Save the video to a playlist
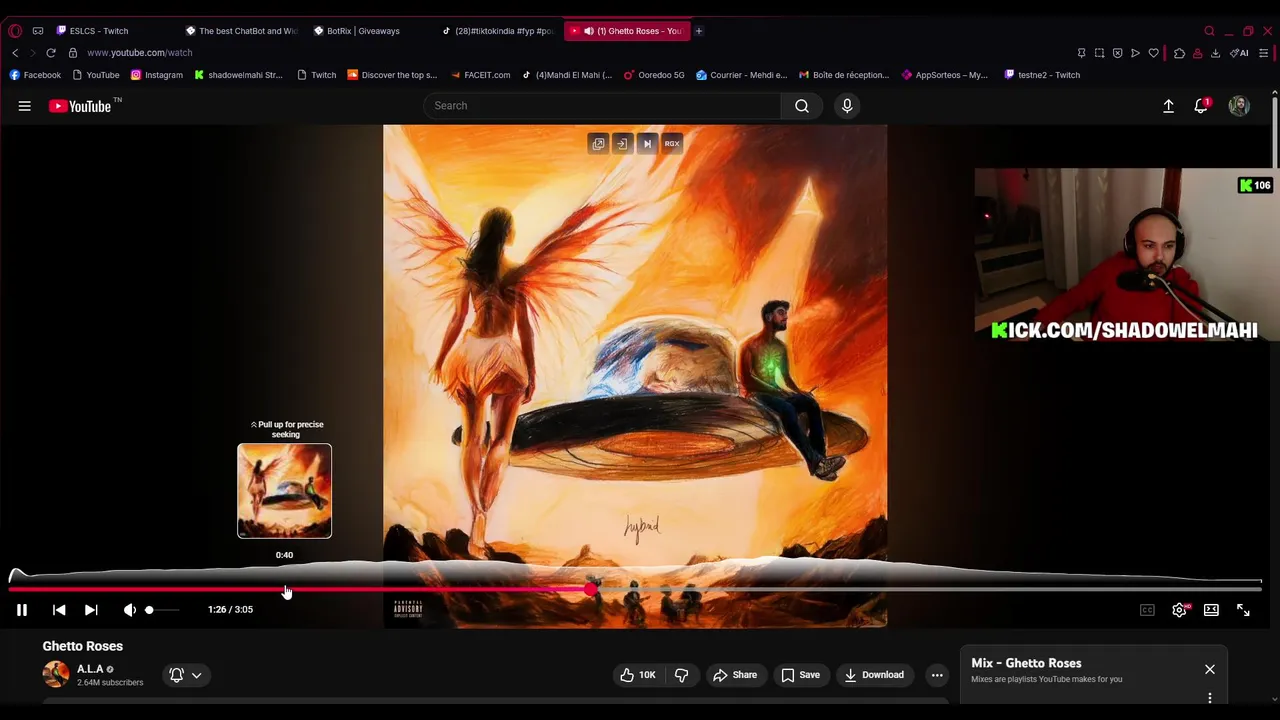Screen dimensions: 1280x720 pyautogui.click(x=800, y=675)
